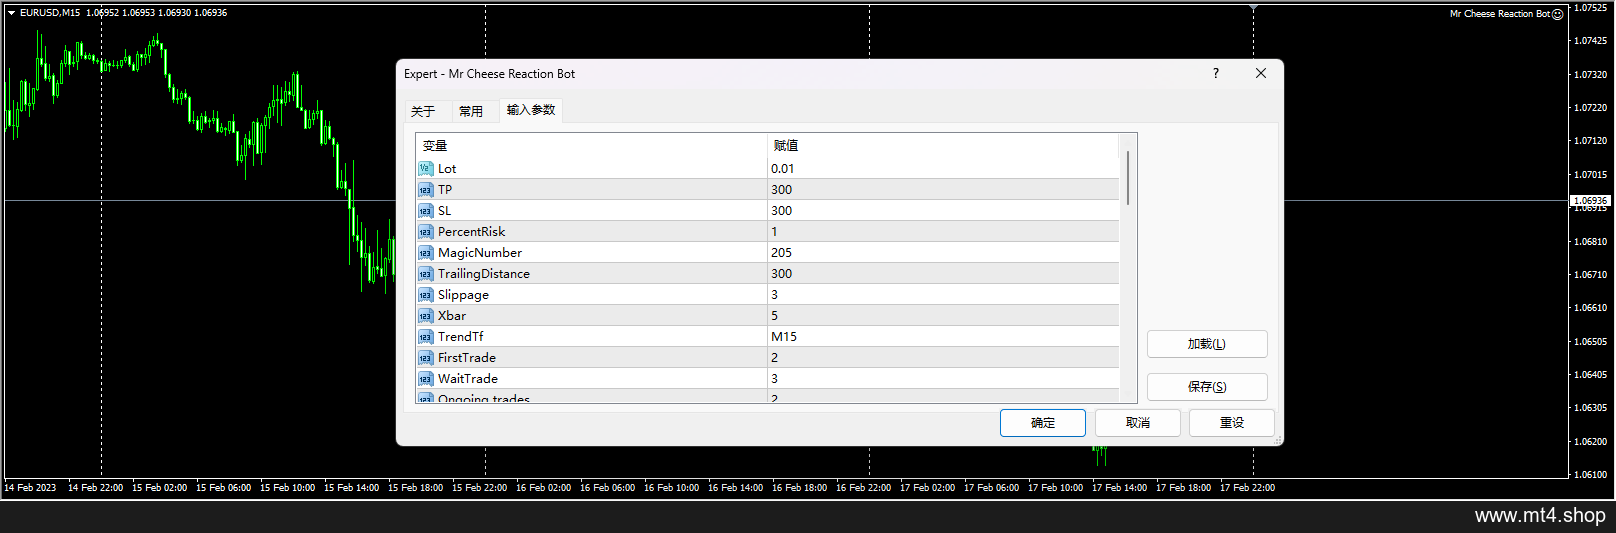Click the 1.07425 price axis label

pos(1590,41)
